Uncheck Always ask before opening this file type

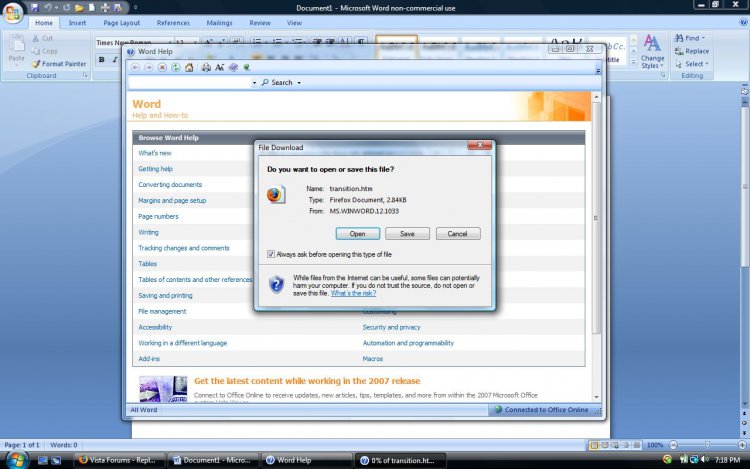[x=271, y=254]
